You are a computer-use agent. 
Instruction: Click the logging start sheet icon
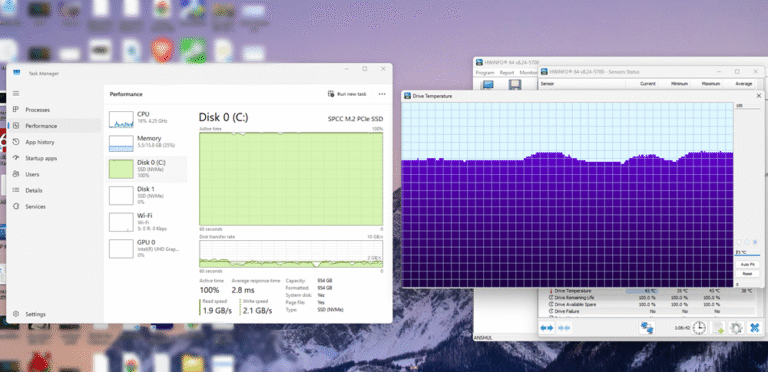click(x=718, y=328)
